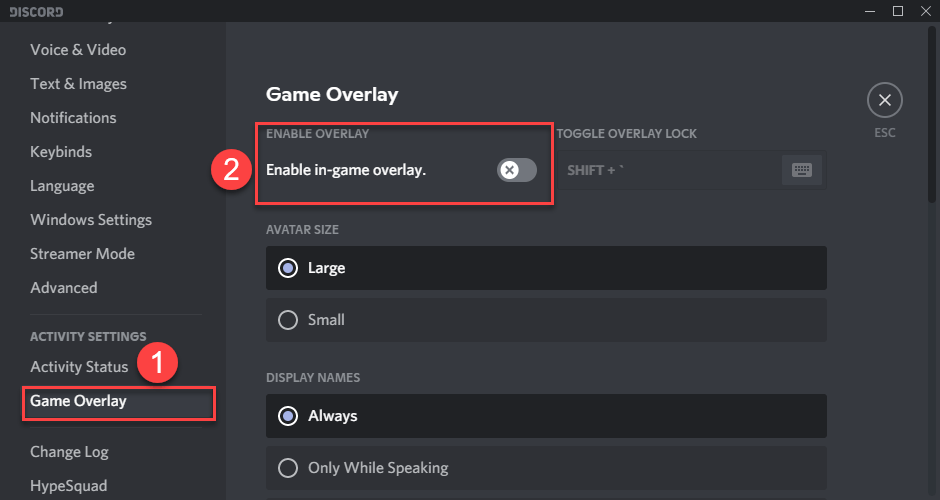Click the vertical scrollbar on the right

[932, 114]
